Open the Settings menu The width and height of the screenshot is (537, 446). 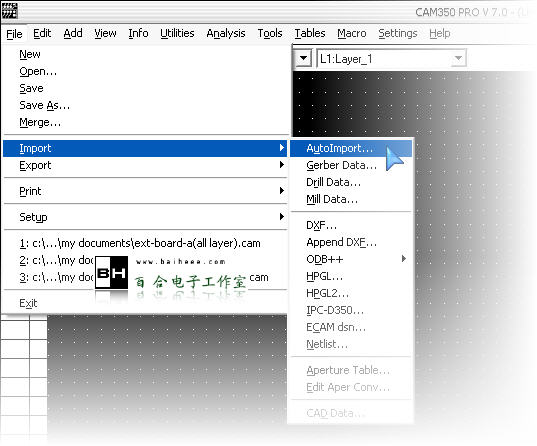(x=398, y=33)
